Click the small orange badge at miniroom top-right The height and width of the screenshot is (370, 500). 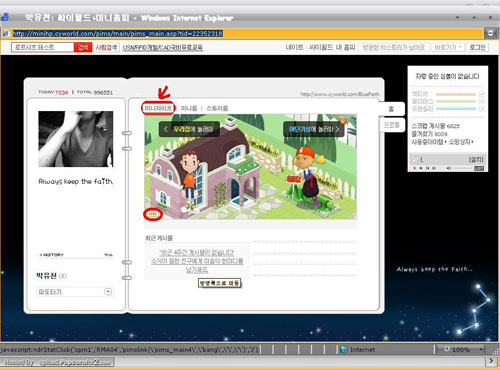[x=342, y=121]
